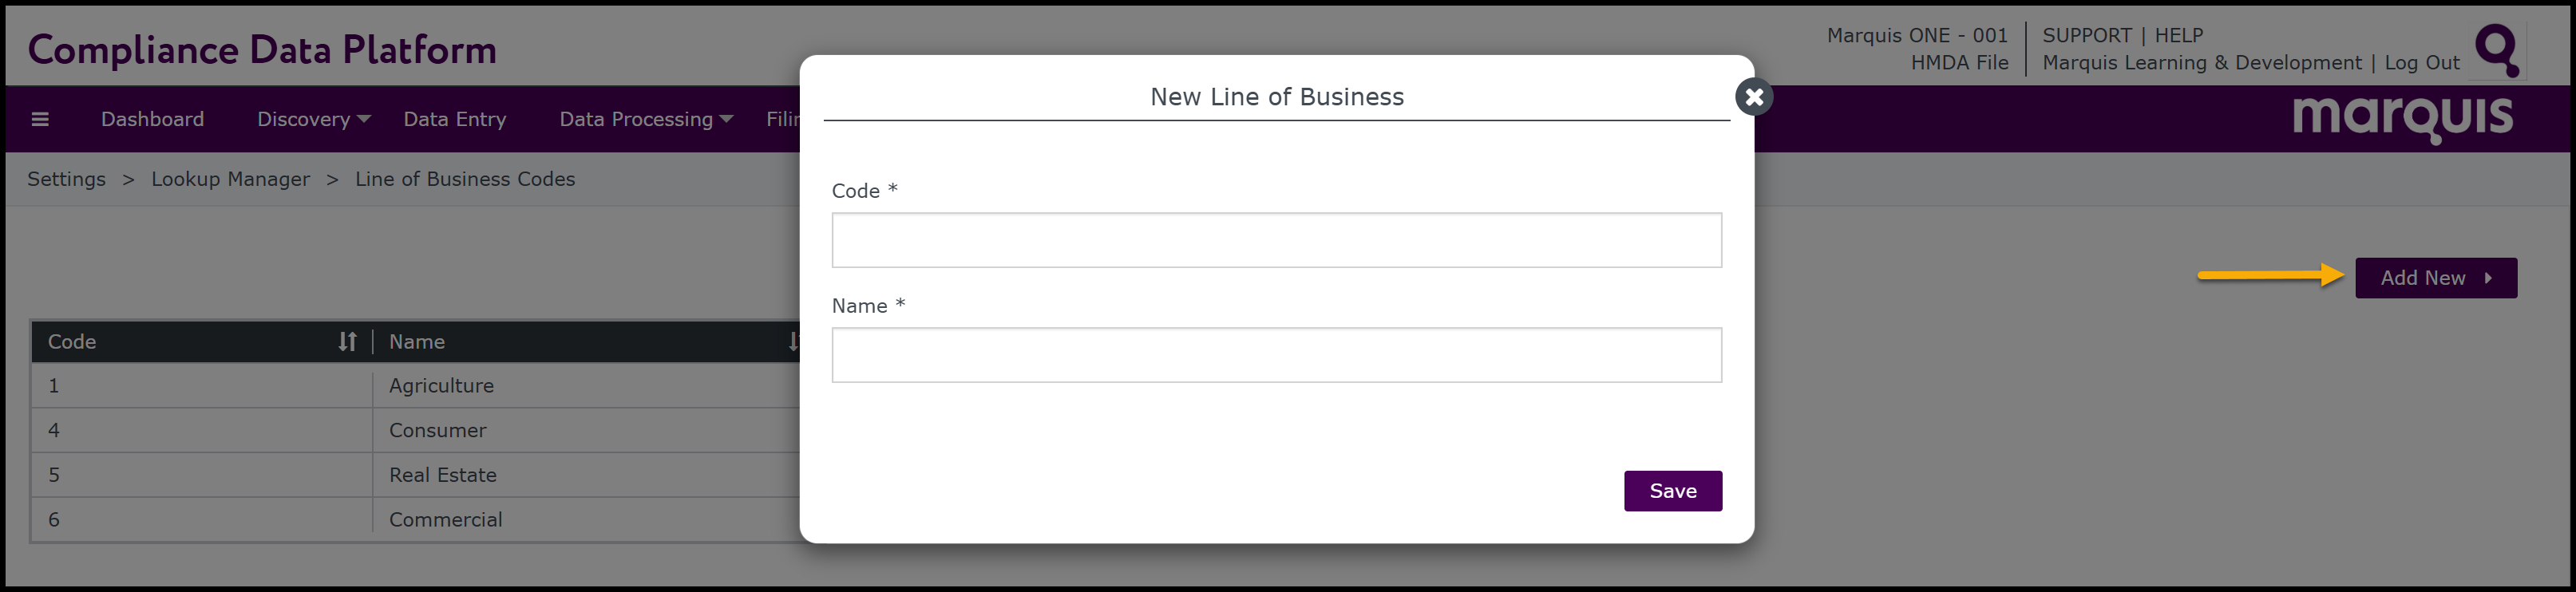The height and width of the screenshot is (592, 2576).
Task: Go to Settings breadcrumb
Action: pos(66,179)
